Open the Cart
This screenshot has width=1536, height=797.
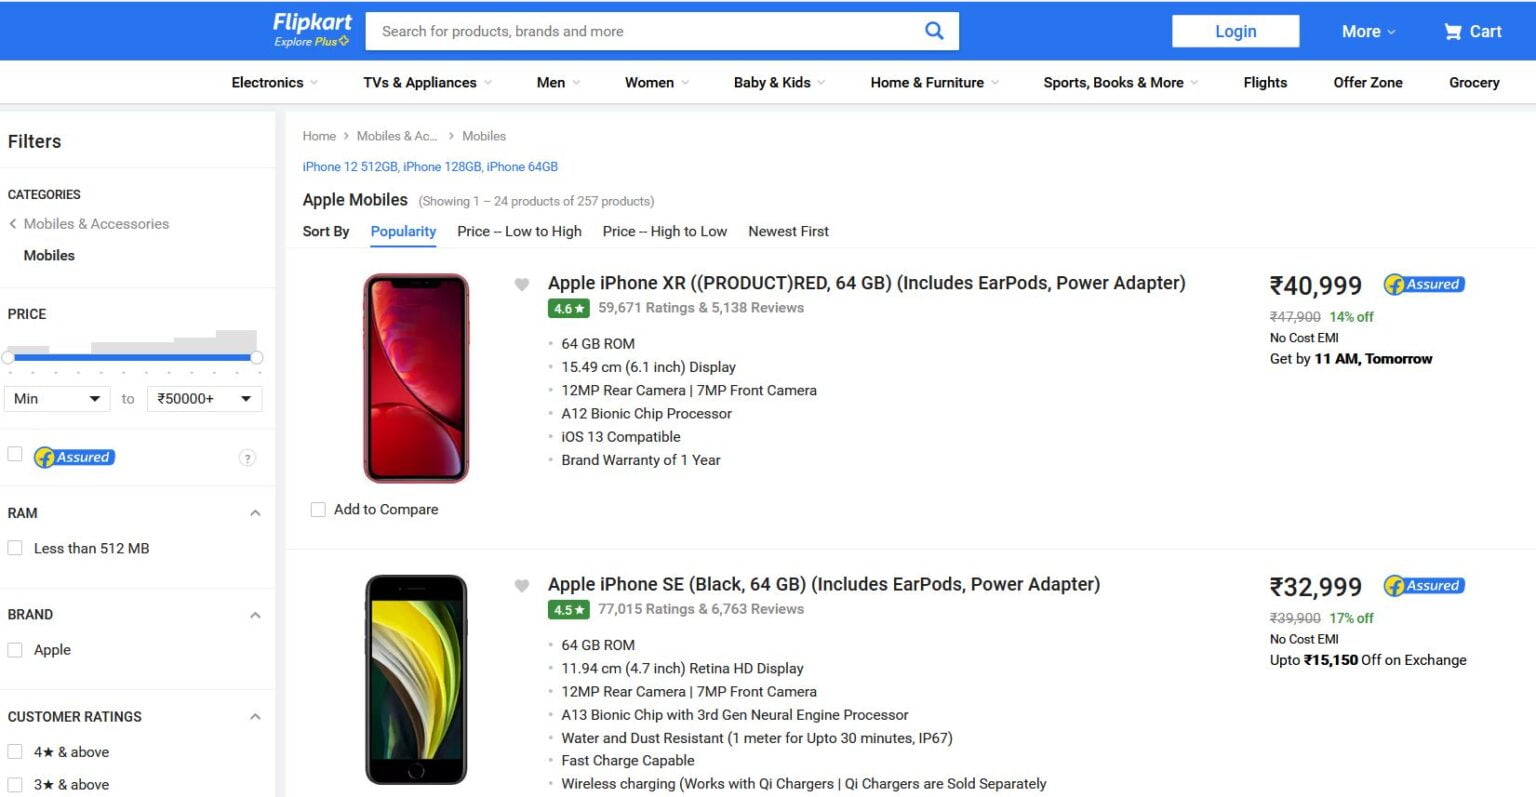[1471, 31]
